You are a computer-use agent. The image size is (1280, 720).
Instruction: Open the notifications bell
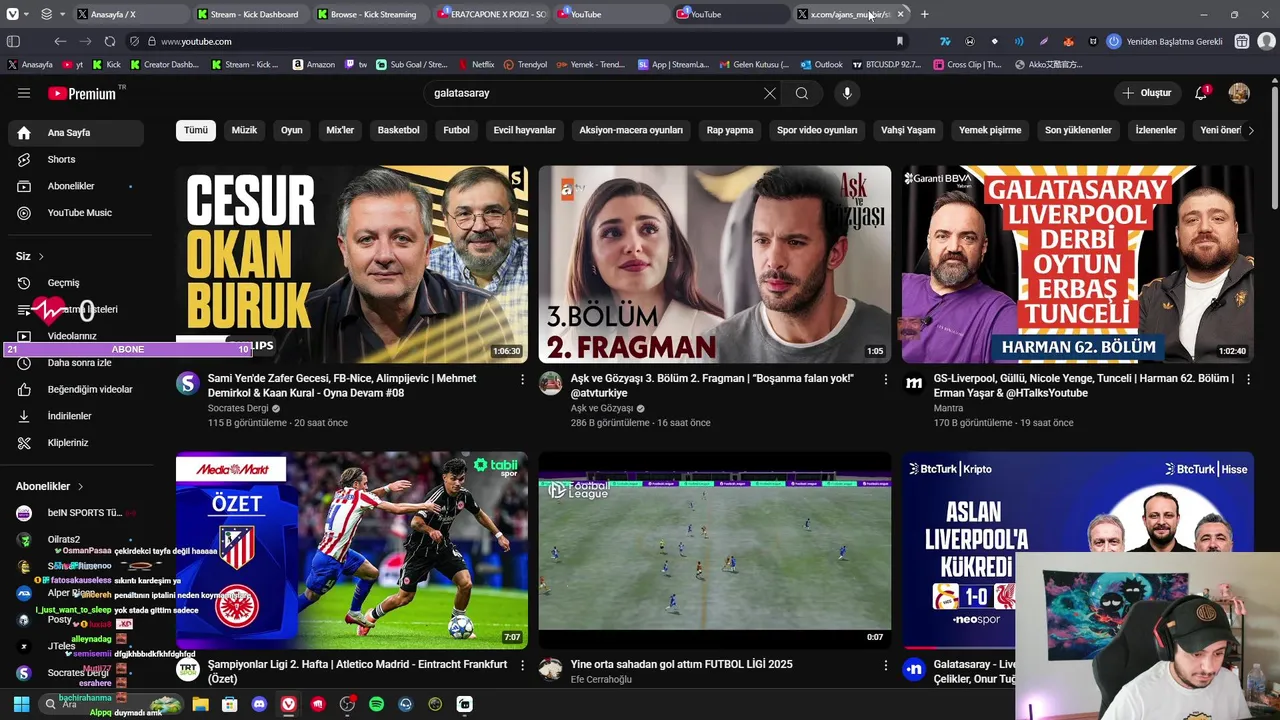1201,93
